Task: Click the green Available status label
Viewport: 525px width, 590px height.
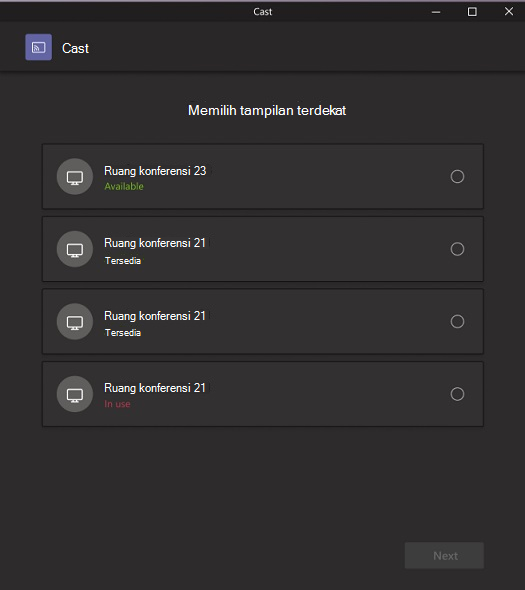Action: click(124, 186)
